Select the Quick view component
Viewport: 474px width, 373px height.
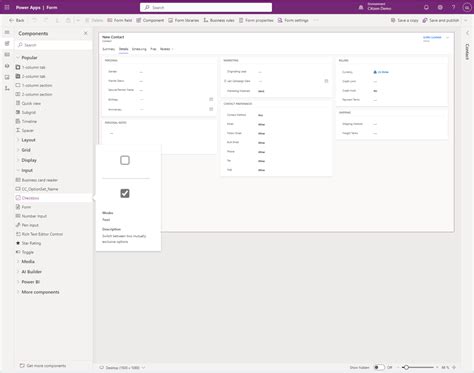[x=28, y=103]
